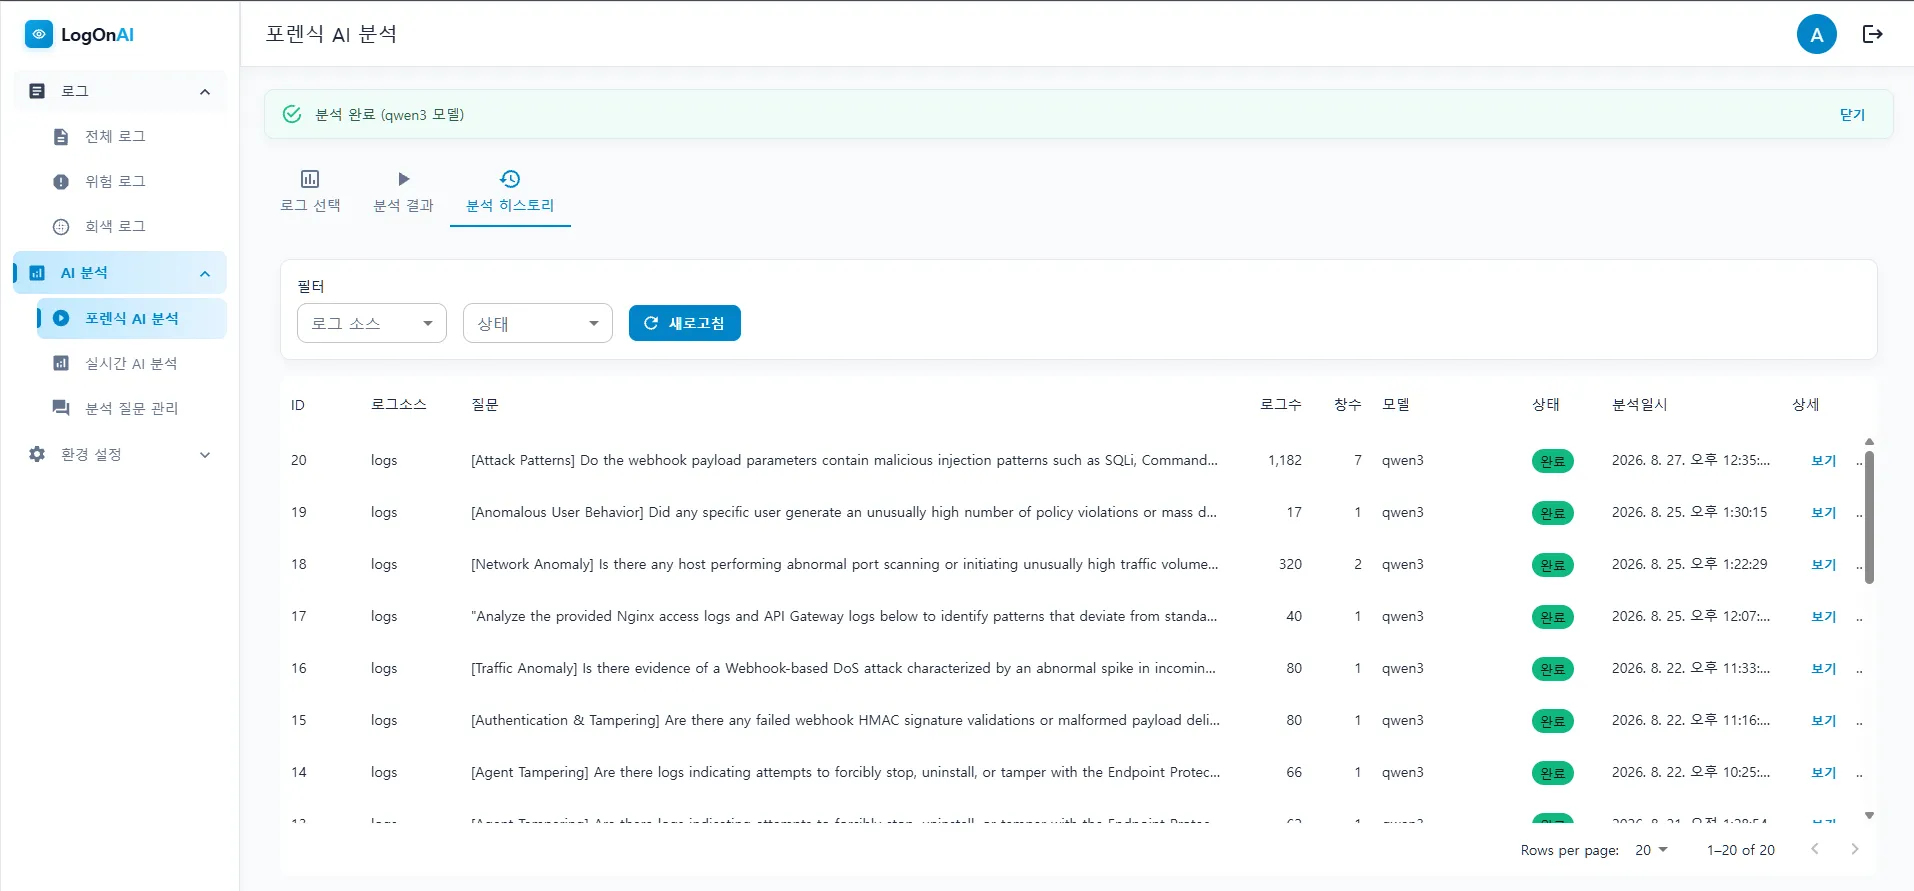Expand the 환경 설정 sidebar section
This screenshot has height=891, width=1914.
click(x=205, y=454)
